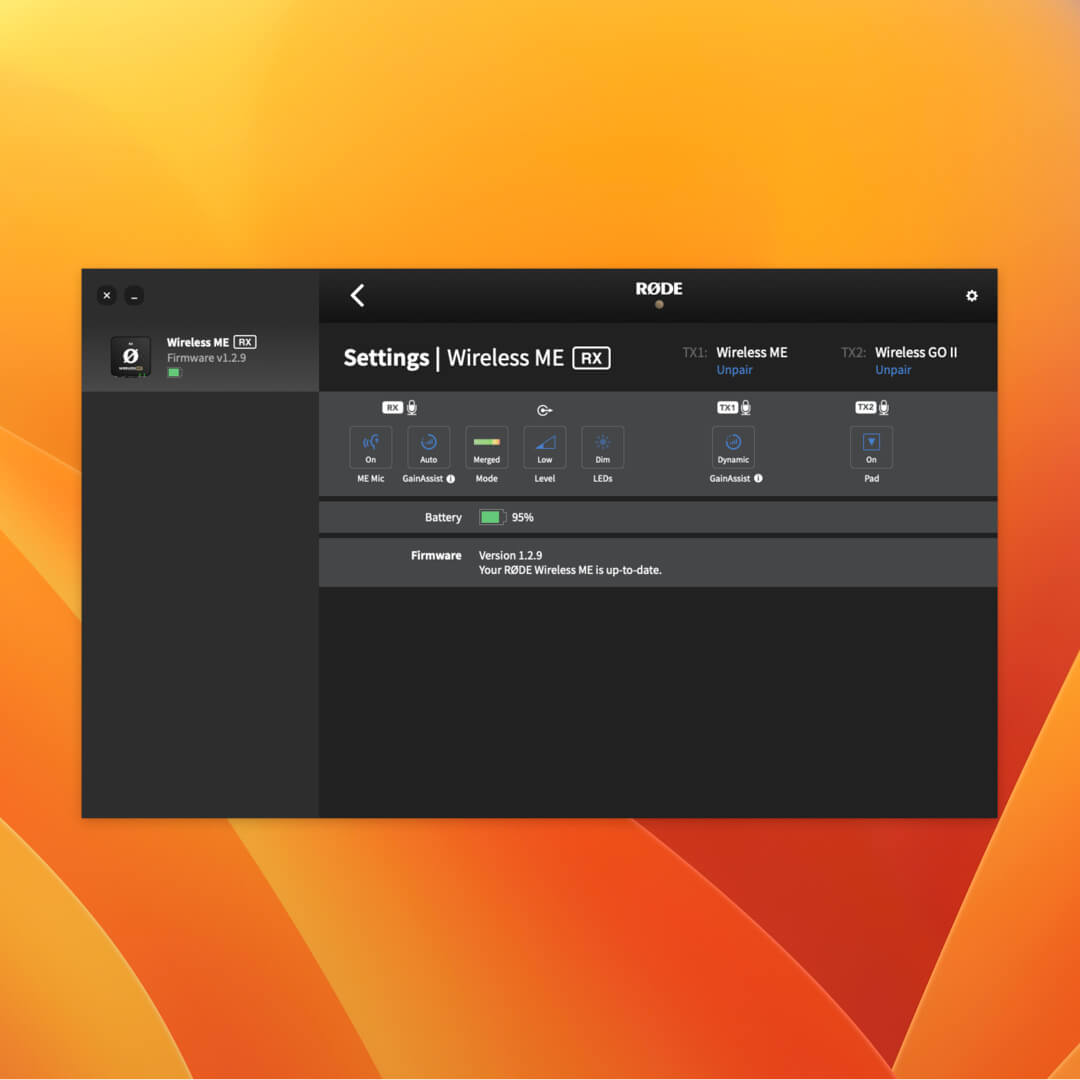Select Wireless ME RX device in sidebar
Image resolution: width=1080 pixels, height=1080 pixels.
210,356
